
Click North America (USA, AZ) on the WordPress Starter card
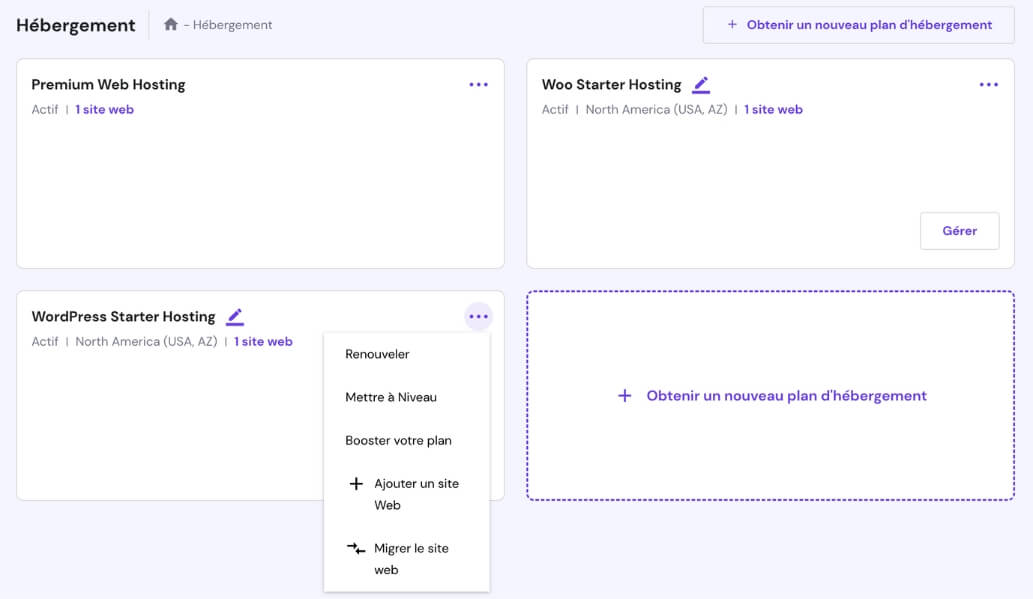(146, 341)
